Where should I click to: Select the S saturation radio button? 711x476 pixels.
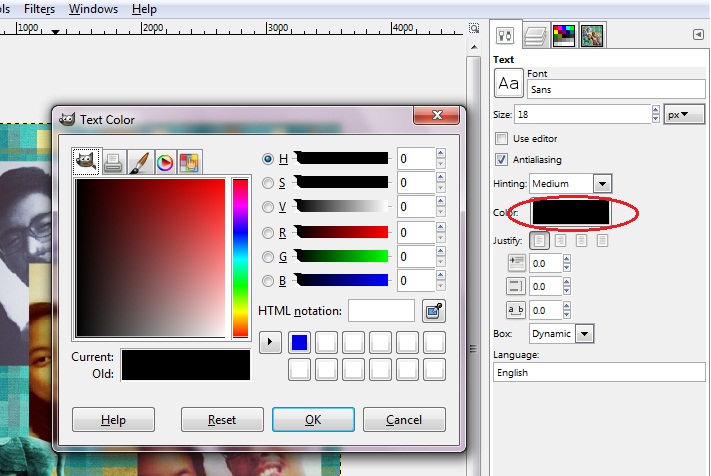268,183
